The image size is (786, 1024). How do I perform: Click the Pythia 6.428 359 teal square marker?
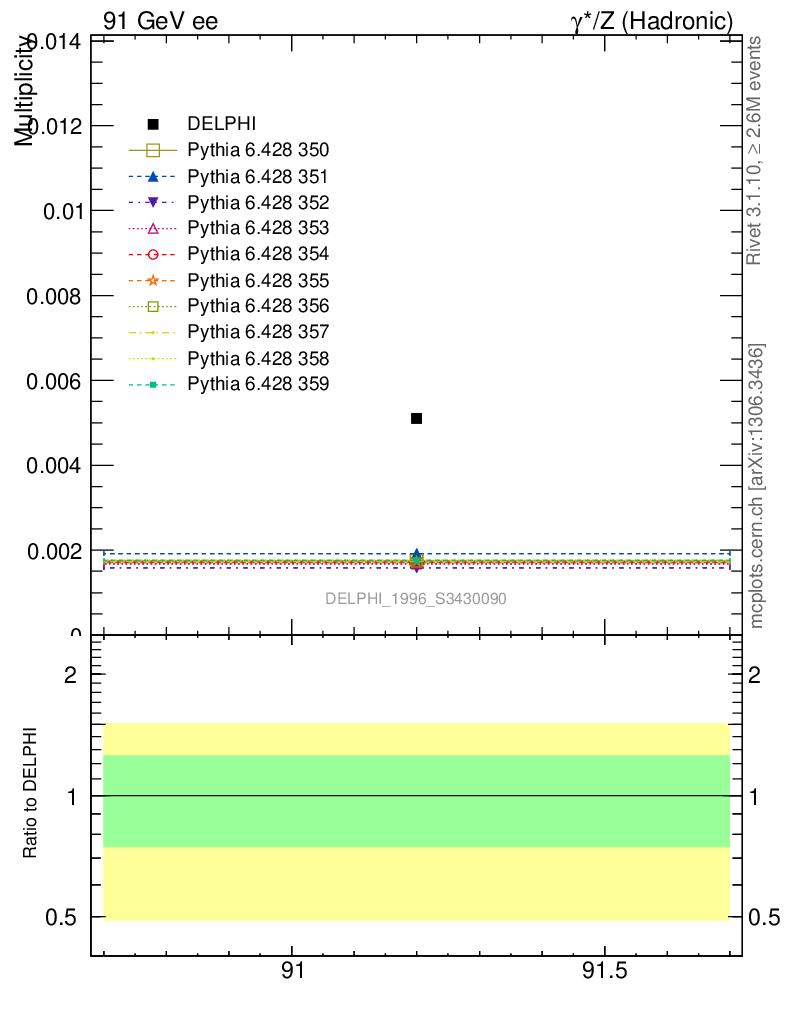click(x=153, y=385)
